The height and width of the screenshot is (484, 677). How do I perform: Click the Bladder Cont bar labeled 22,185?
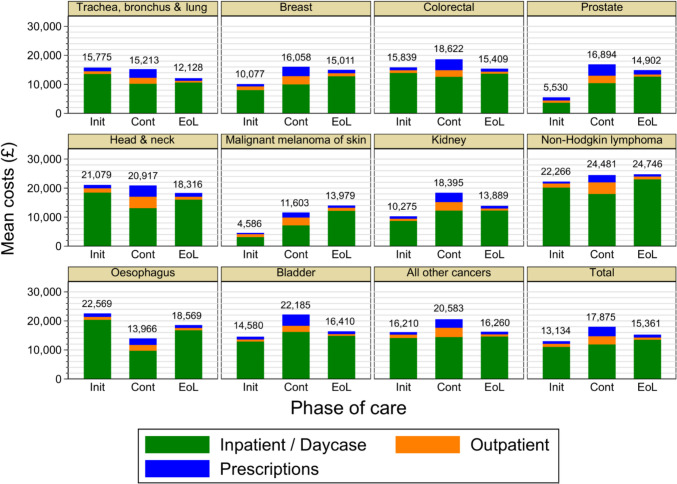click(296, 346)
